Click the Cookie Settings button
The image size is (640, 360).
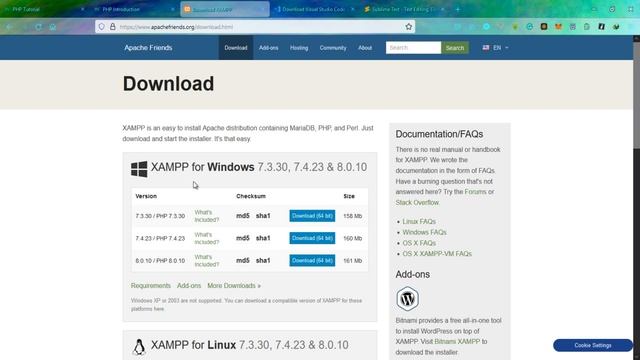click(593, 345)
